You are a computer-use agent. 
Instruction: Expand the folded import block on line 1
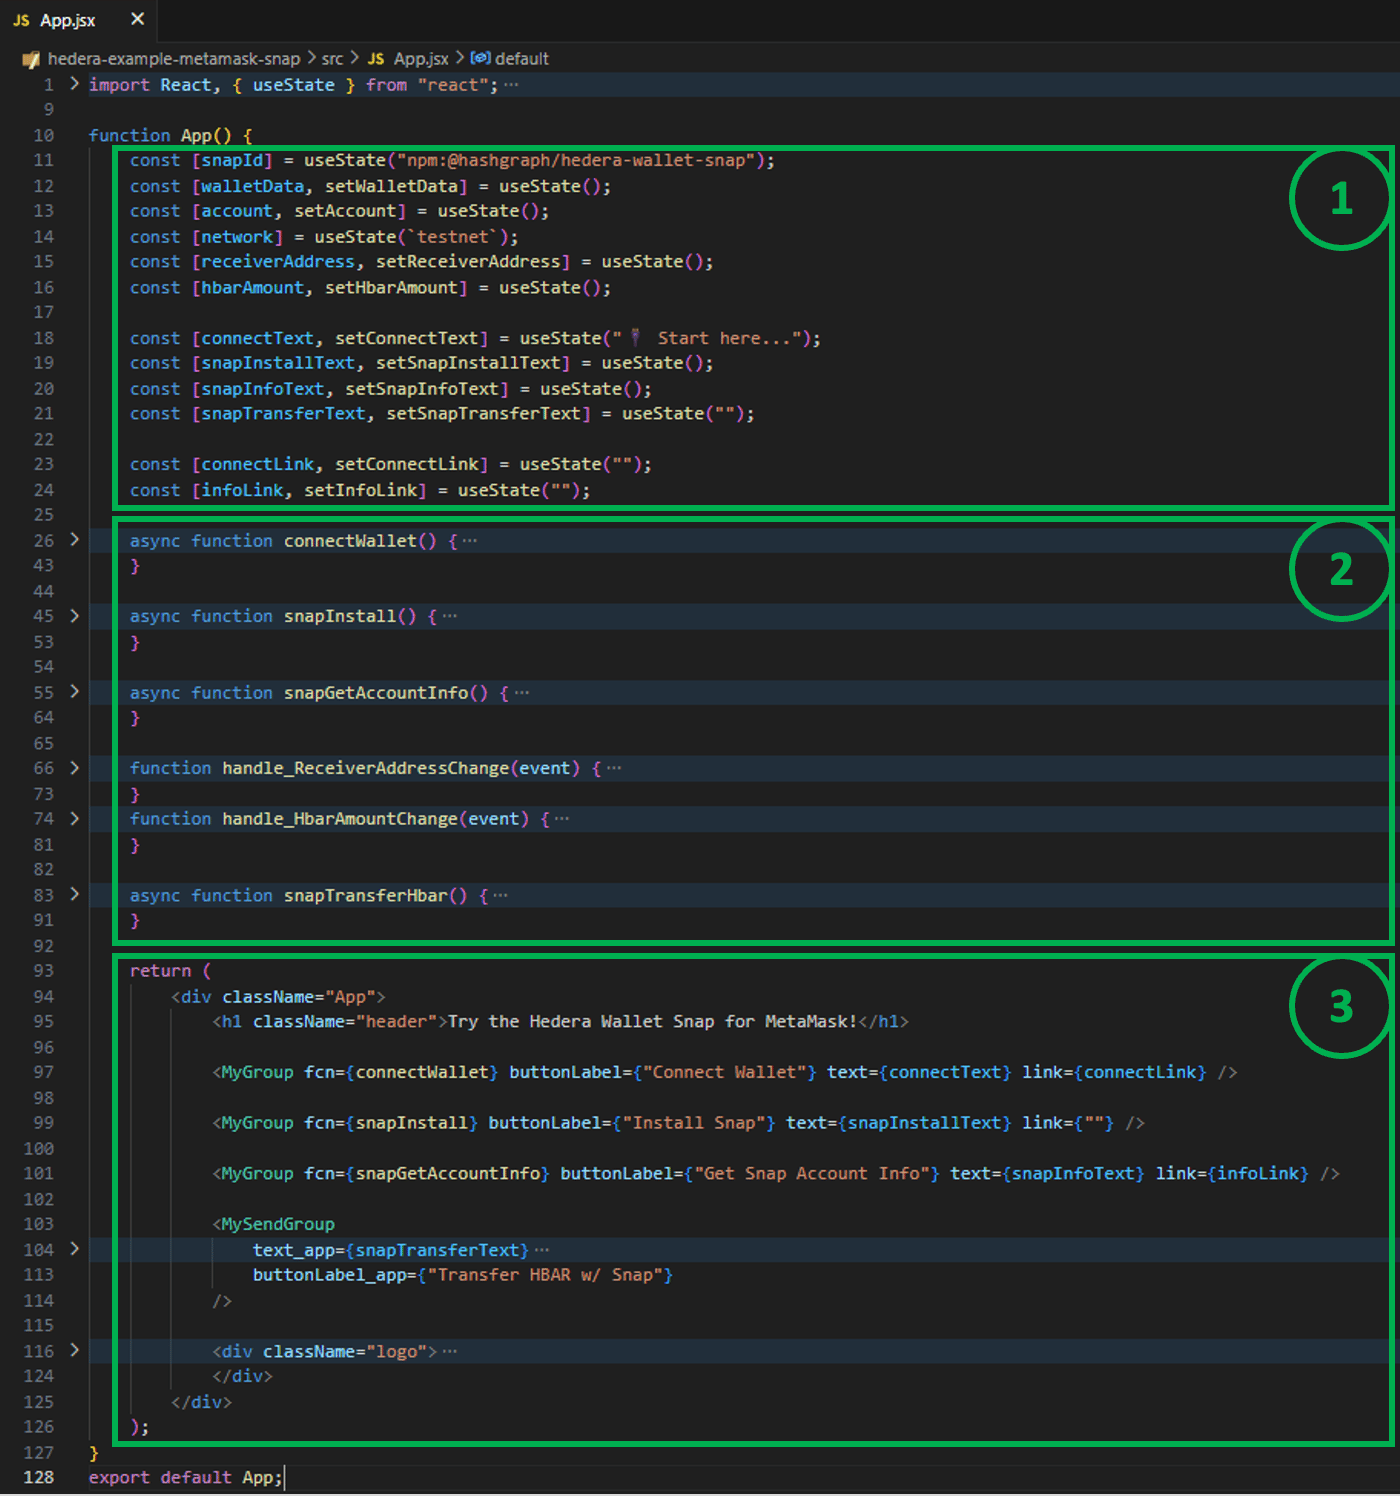pos(74,84)
